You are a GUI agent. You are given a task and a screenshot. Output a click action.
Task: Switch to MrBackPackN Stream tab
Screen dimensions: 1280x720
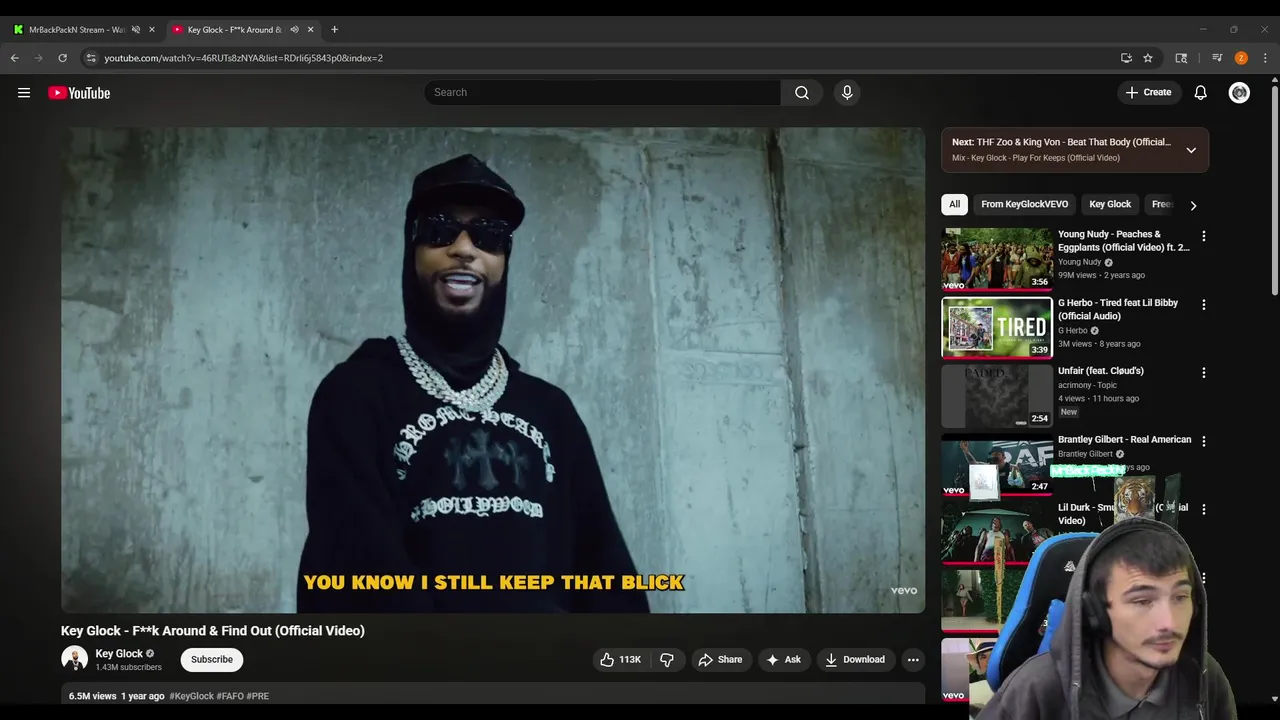click(75, 30)
